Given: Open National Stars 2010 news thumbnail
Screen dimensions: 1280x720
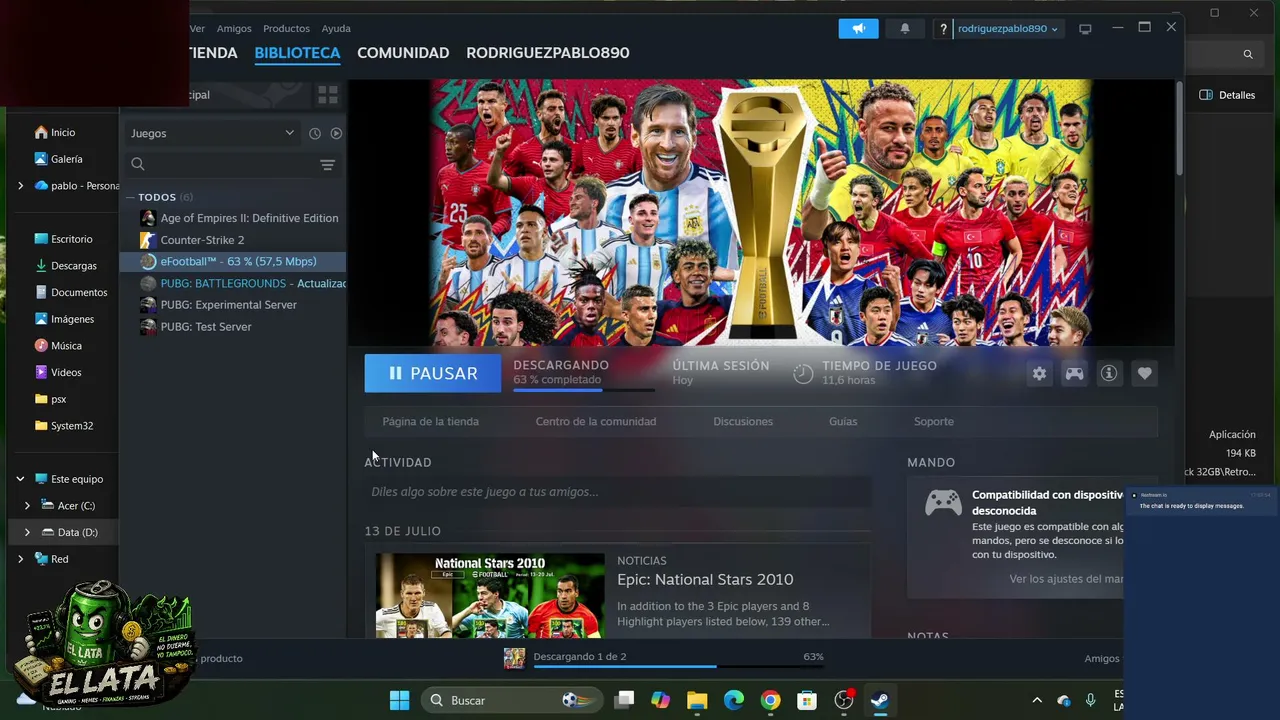Looking at the screenshot, I should pyautogui.click(x=490, y=596).
